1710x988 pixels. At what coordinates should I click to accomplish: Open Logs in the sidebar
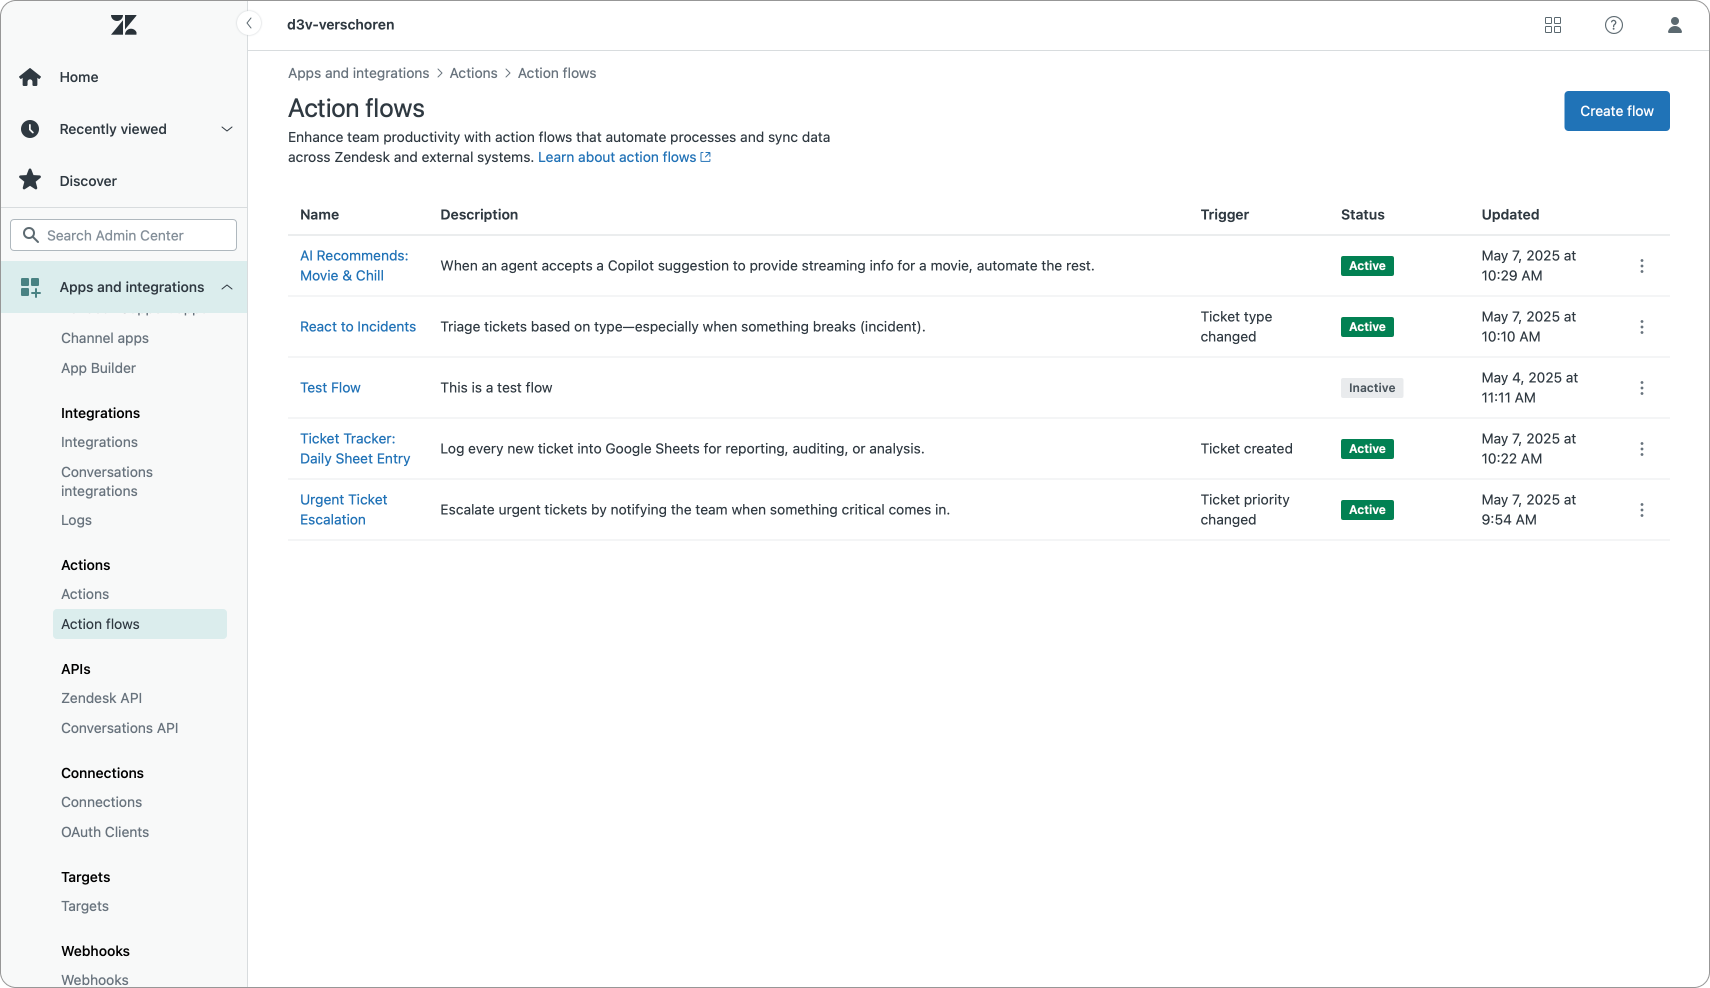coord(76,520)
